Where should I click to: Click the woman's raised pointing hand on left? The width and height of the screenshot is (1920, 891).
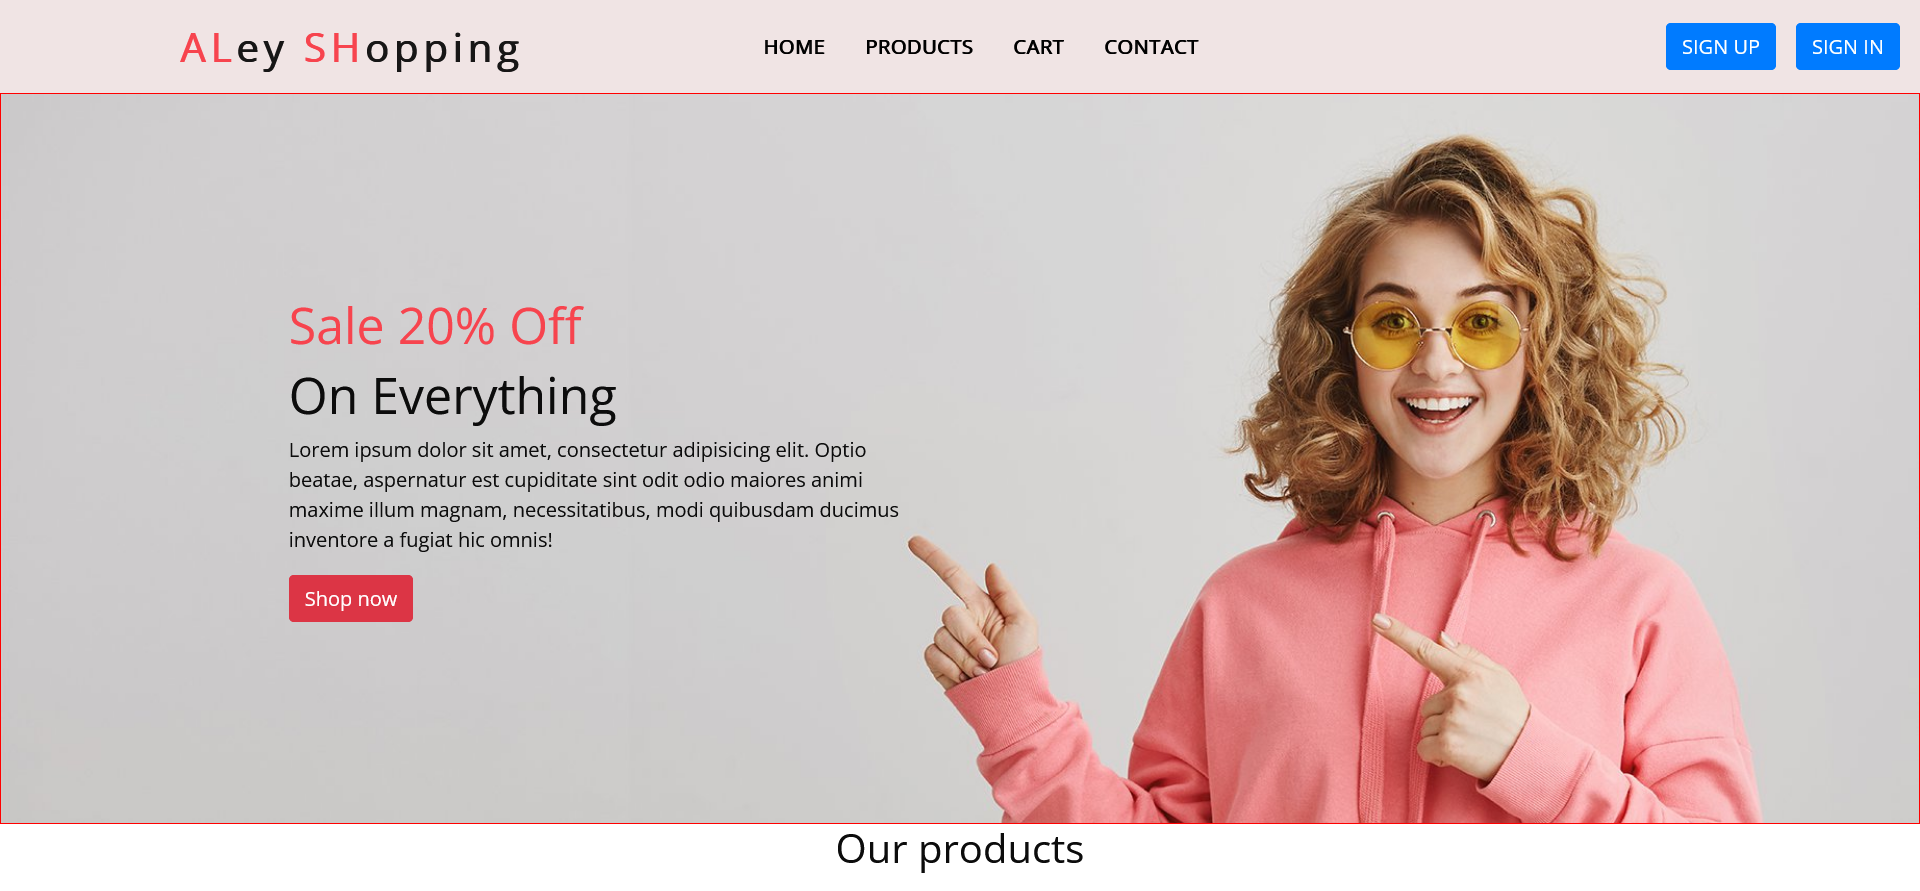click(975, 615)
